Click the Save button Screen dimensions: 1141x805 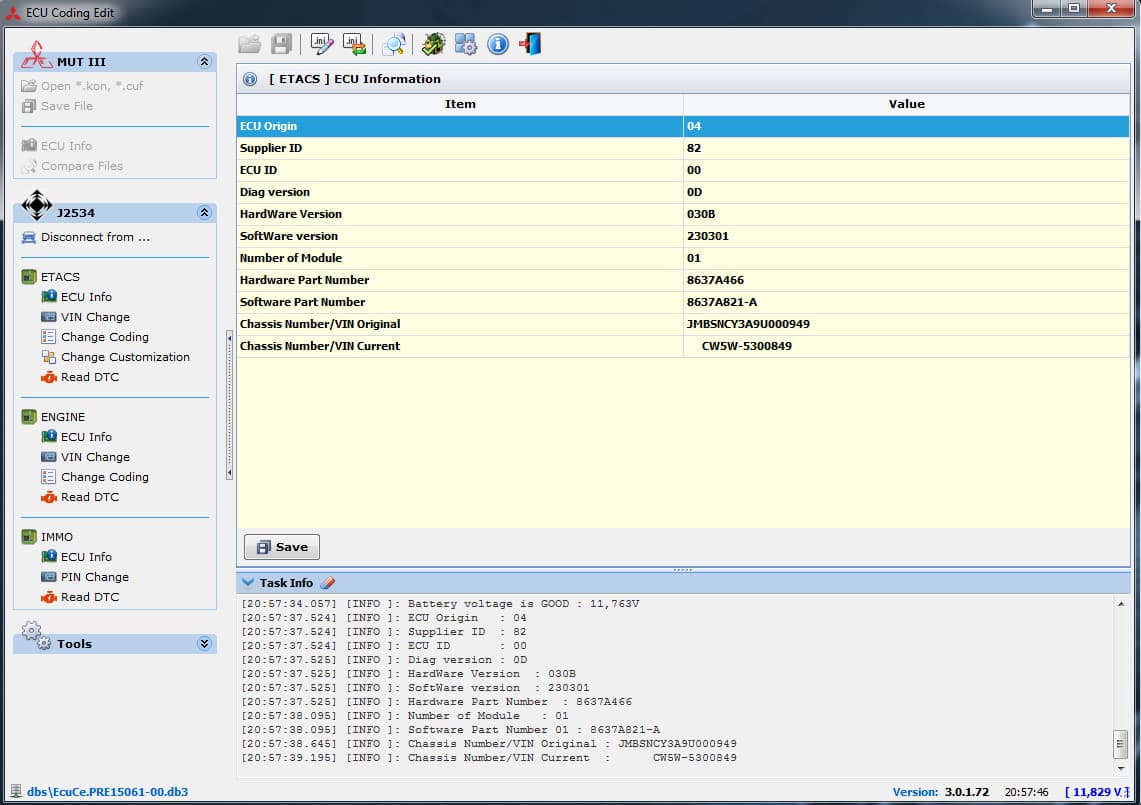282,547
